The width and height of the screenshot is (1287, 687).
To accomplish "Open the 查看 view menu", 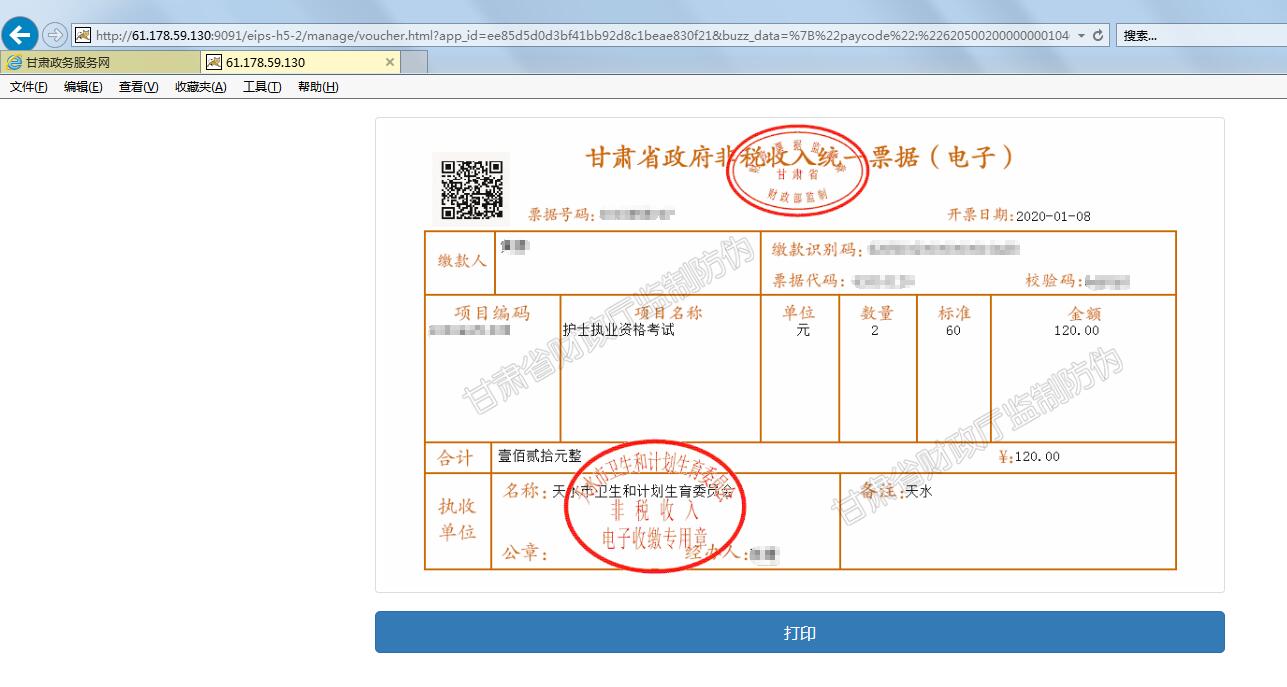I will 136,87.
